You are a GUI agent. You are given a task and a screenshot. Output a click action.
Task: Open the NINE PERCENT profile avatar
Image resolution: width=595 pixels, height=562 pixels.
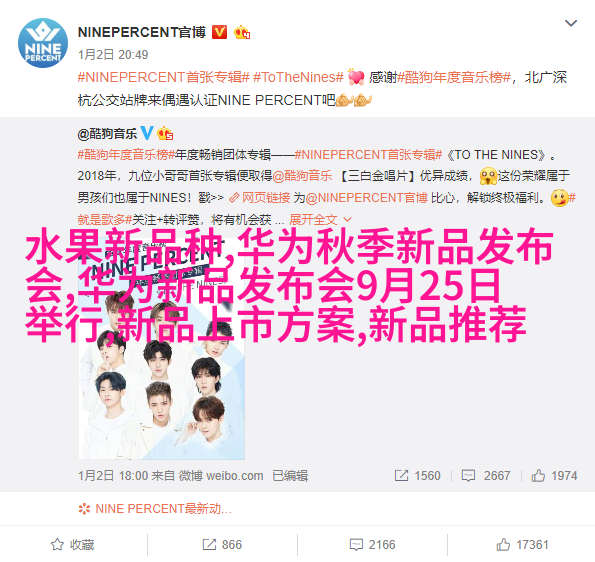click(43, 43)
